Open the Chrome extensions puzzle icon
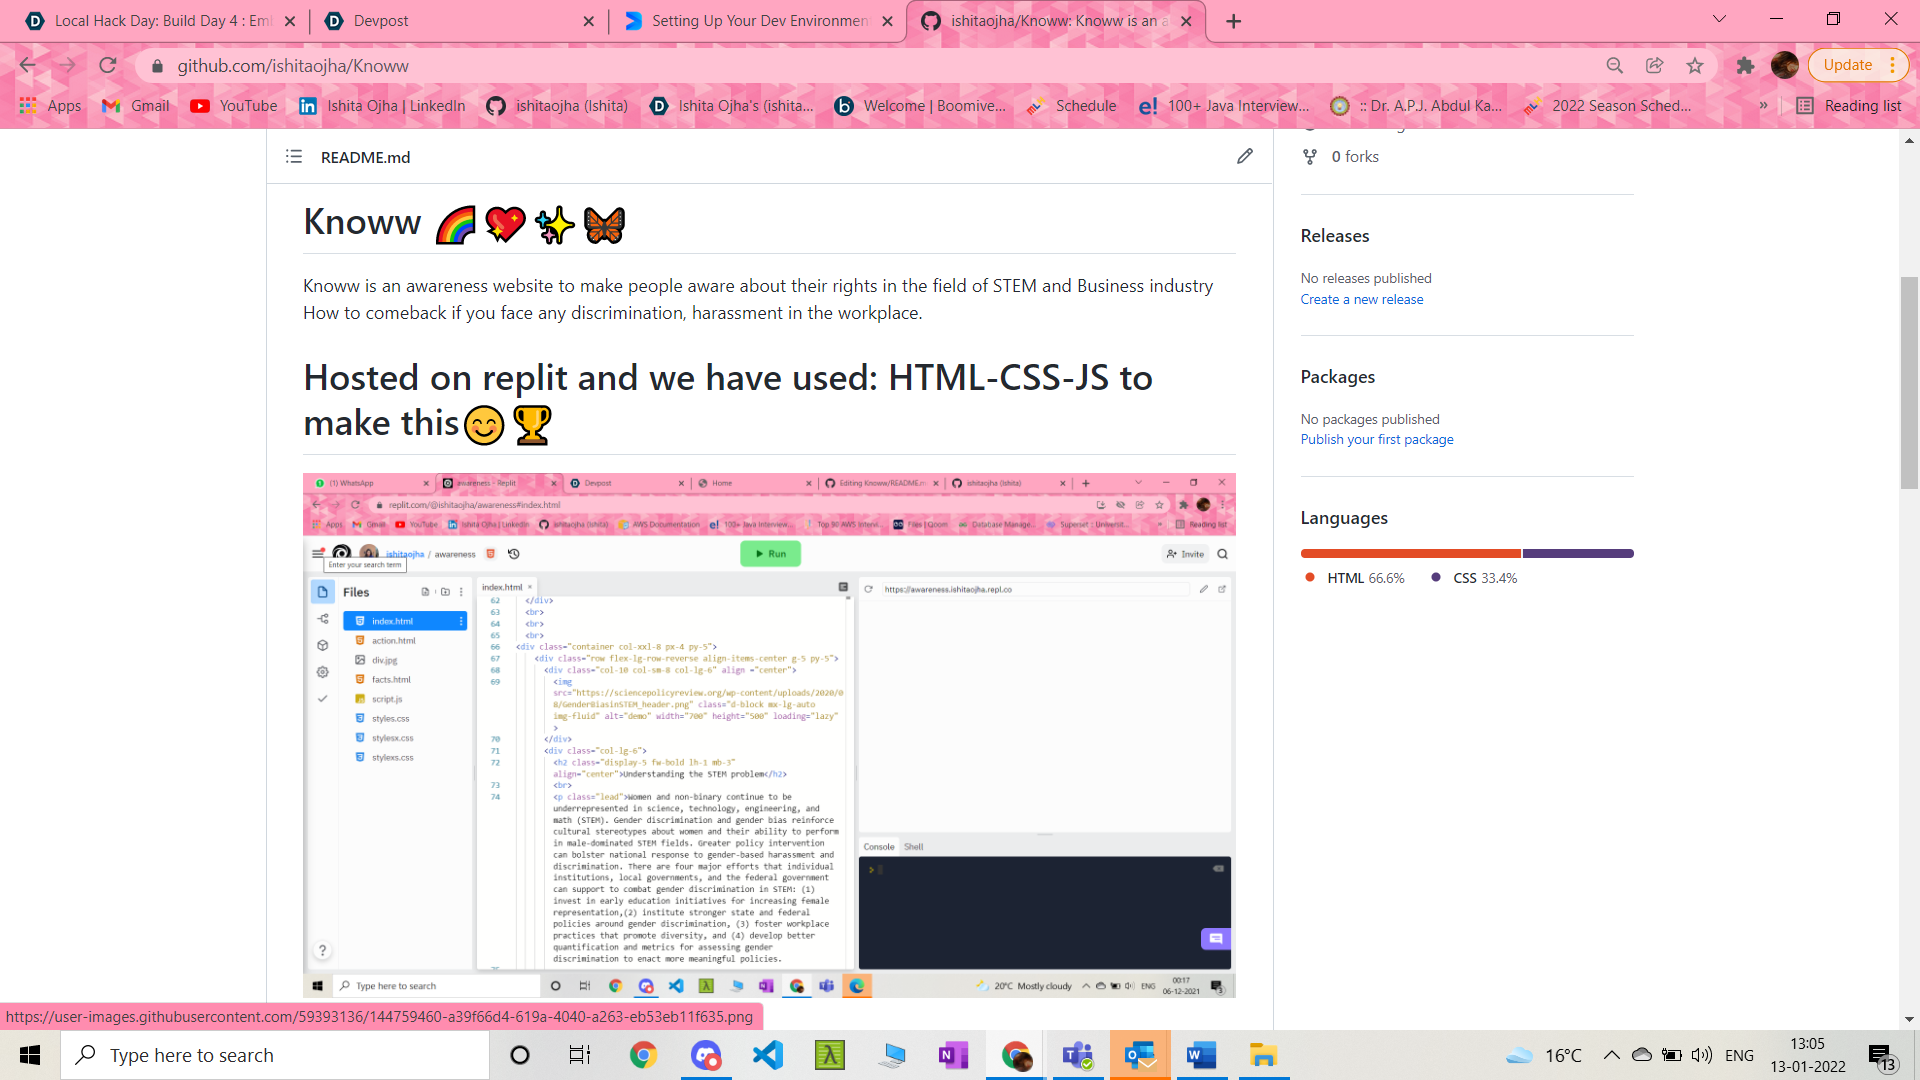 1745,66
